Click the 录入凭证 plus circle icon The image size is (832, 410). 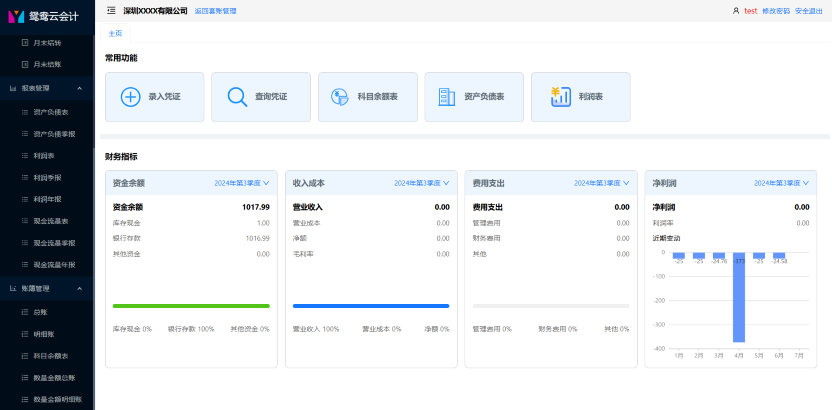(x=130, y=97)
